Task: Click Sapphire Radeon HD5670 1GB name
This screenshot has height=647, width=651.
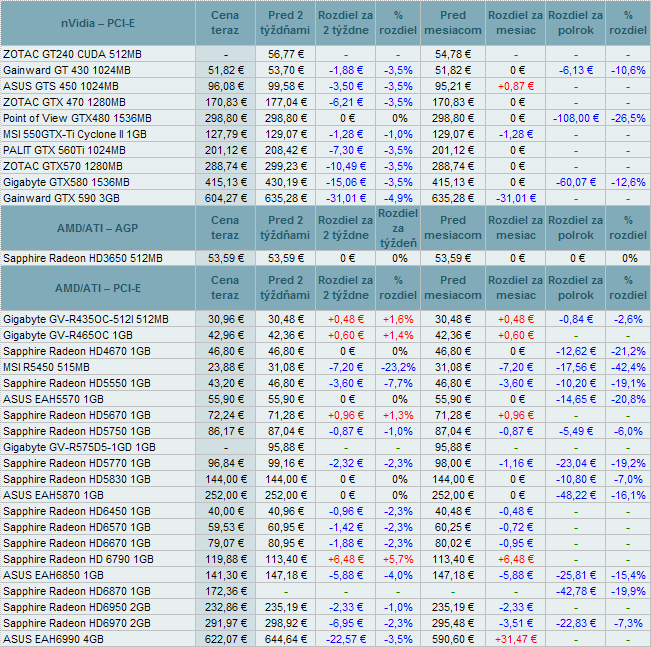Action: 77,415
